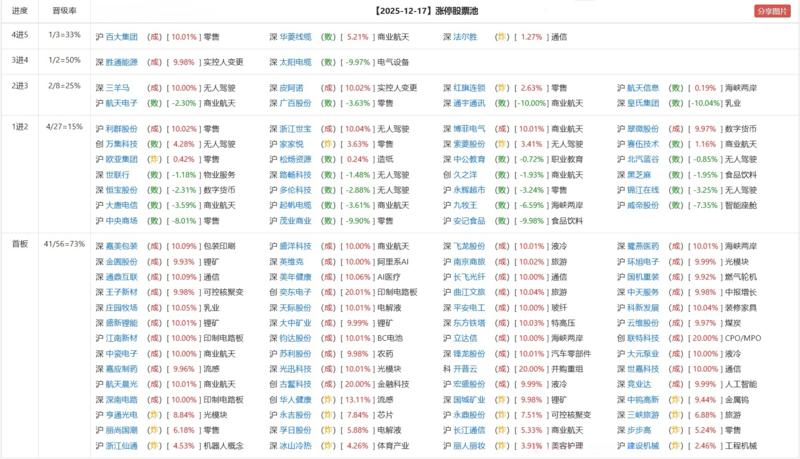The height and width of the screenshot is (459, 800).
Task: Open stock link 苏利股份
Action: click(295, 353)
